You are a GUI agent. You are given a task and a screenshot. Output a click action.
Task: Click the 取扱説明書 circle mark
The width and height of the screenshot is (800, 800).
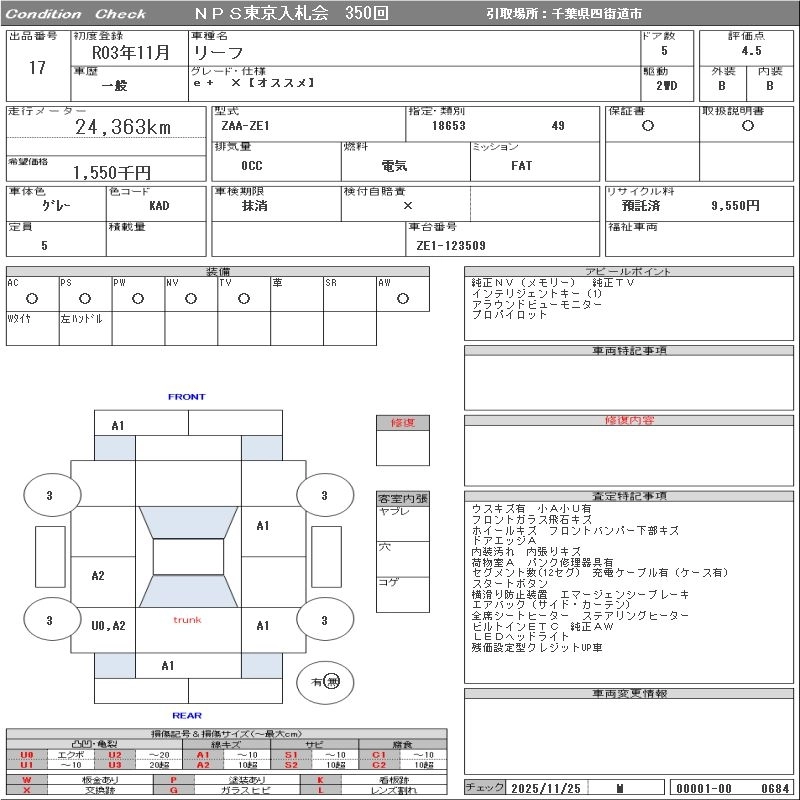click(747, 126)
